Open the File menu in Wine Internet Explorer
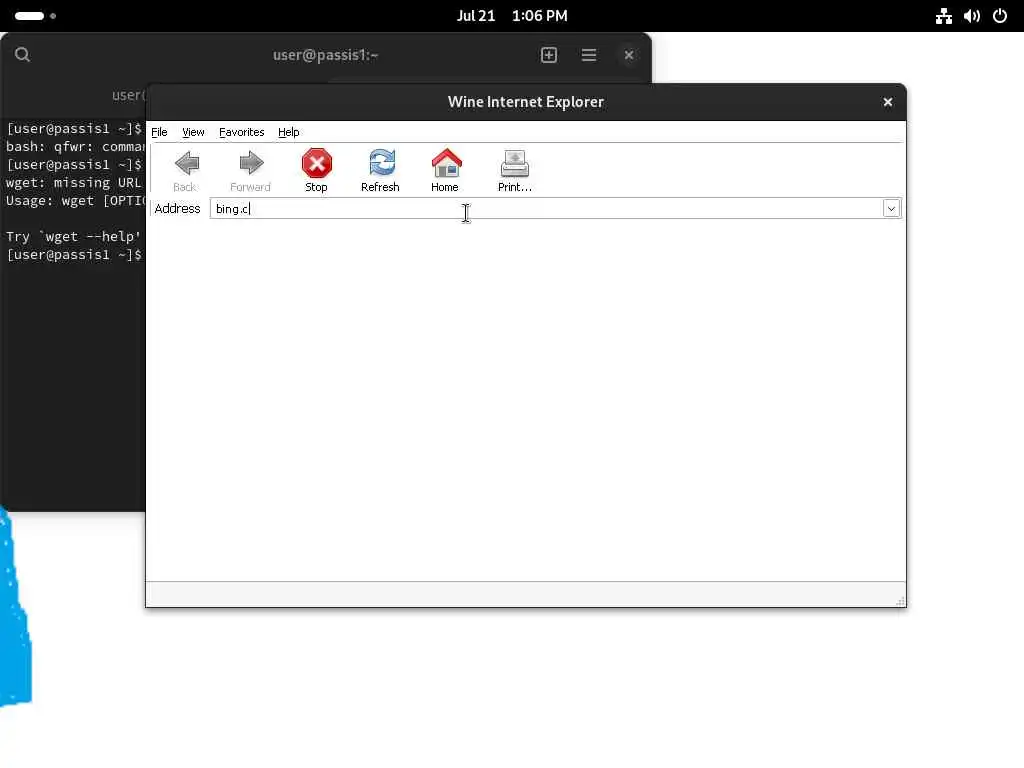This screenshot has width=1024, height=768. pyautogui.click(x=159, y=132)
